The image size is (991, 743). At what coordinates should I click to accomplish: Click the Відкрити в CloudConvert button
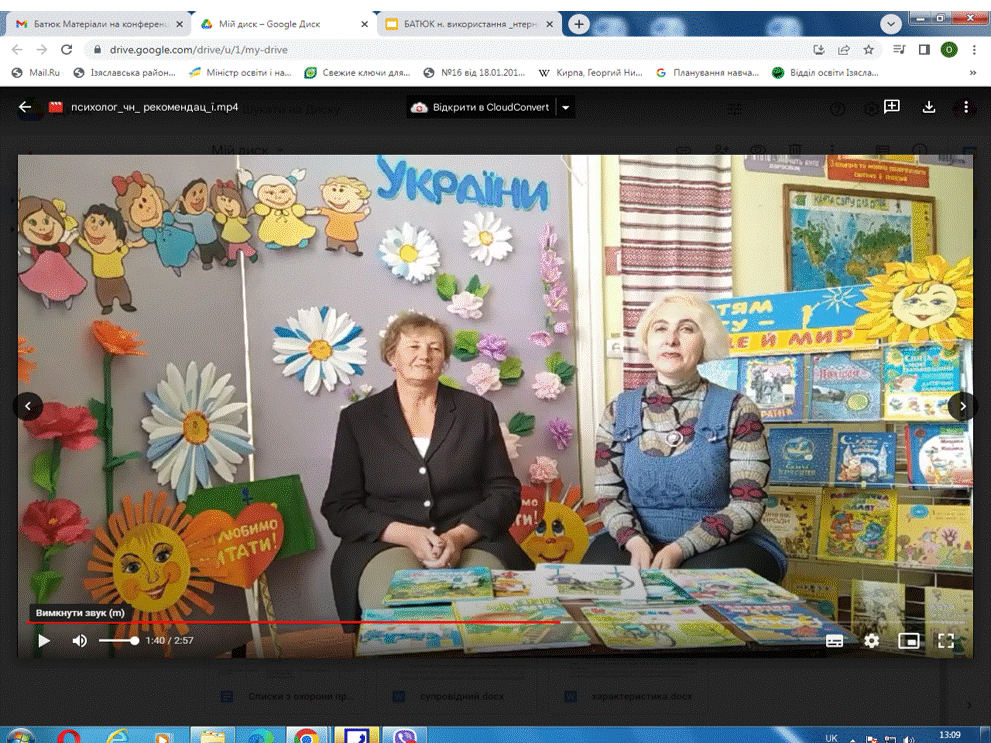(480, 107)
